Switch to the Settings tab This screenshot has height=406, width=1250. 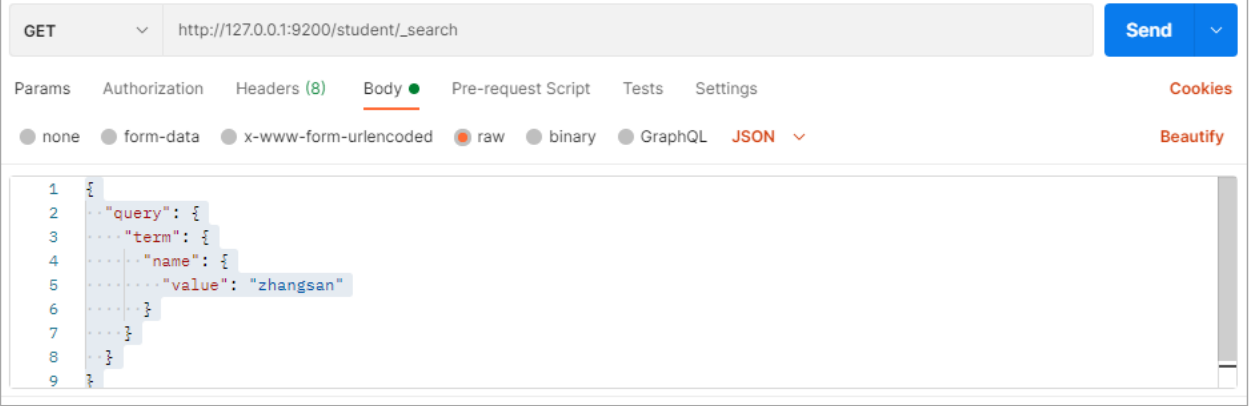[726, 89]
